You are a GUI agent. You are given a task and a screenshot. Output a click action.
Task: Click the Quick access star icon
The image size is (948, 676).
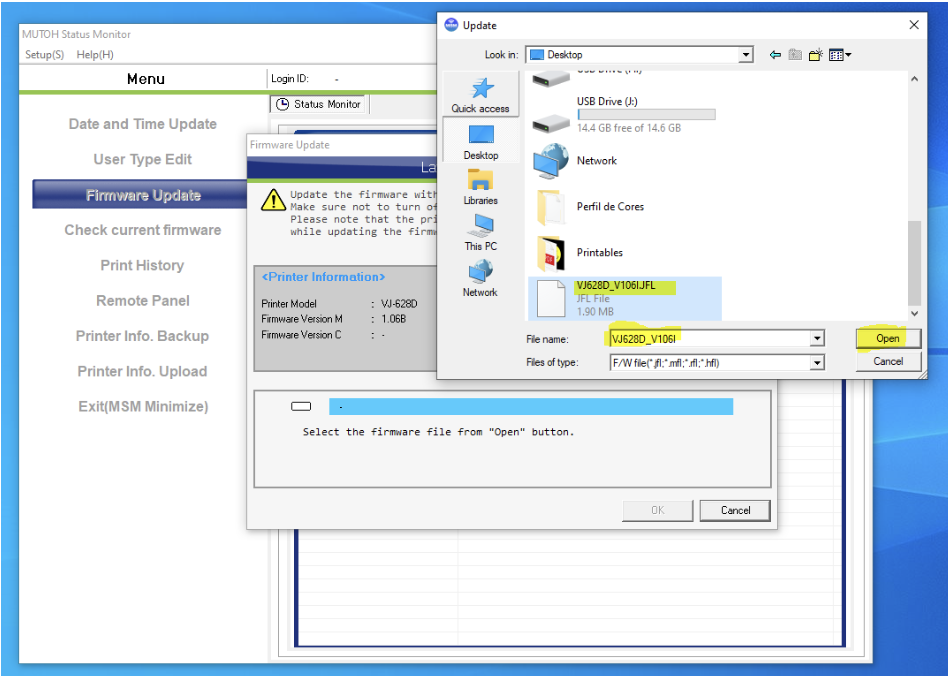[x=480, y=90]
